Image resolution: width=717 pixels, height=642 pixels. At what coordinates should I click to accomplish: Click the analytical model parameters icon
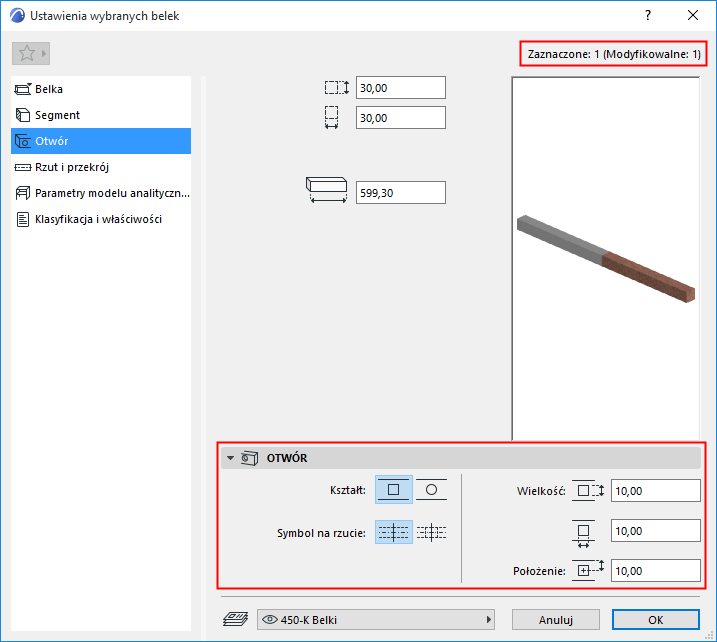tap(23, 193)
